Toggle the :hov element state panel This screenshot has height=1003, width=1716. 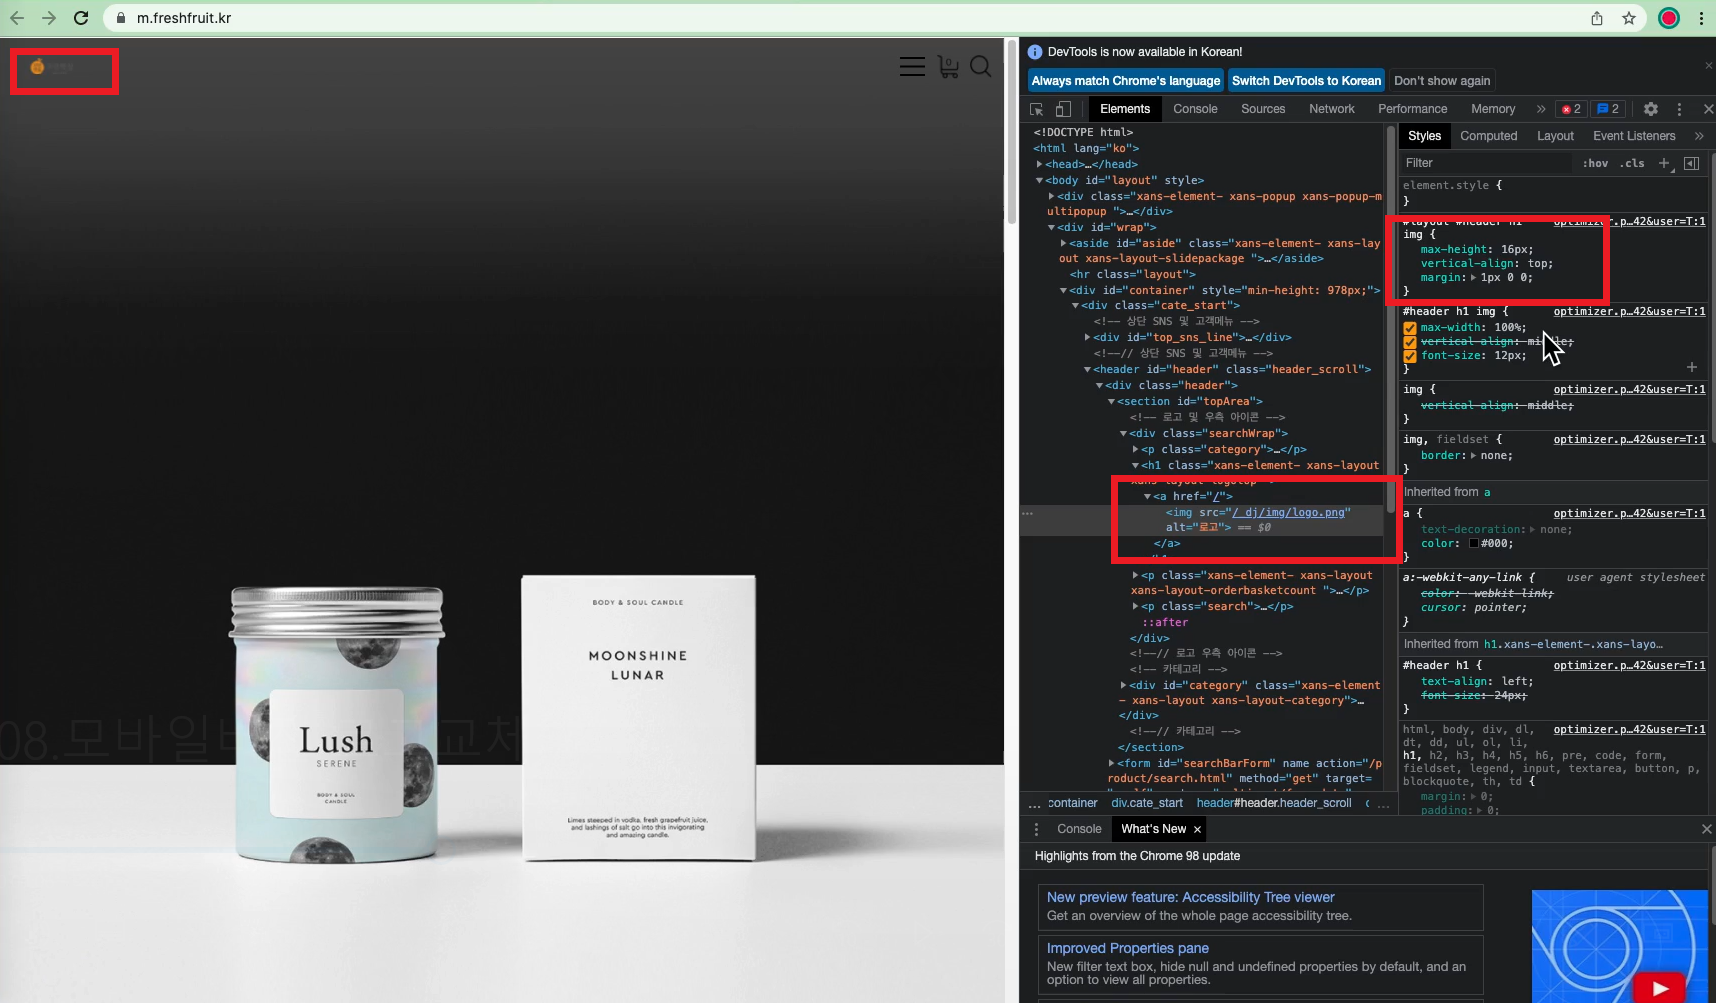pos(1595,163)
